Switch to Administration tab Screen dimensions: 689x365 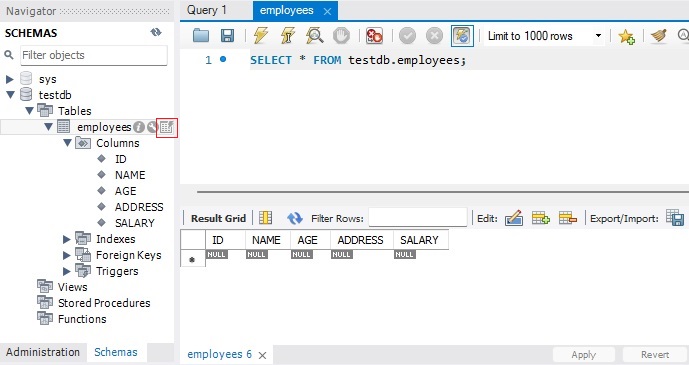click(43, 352)
